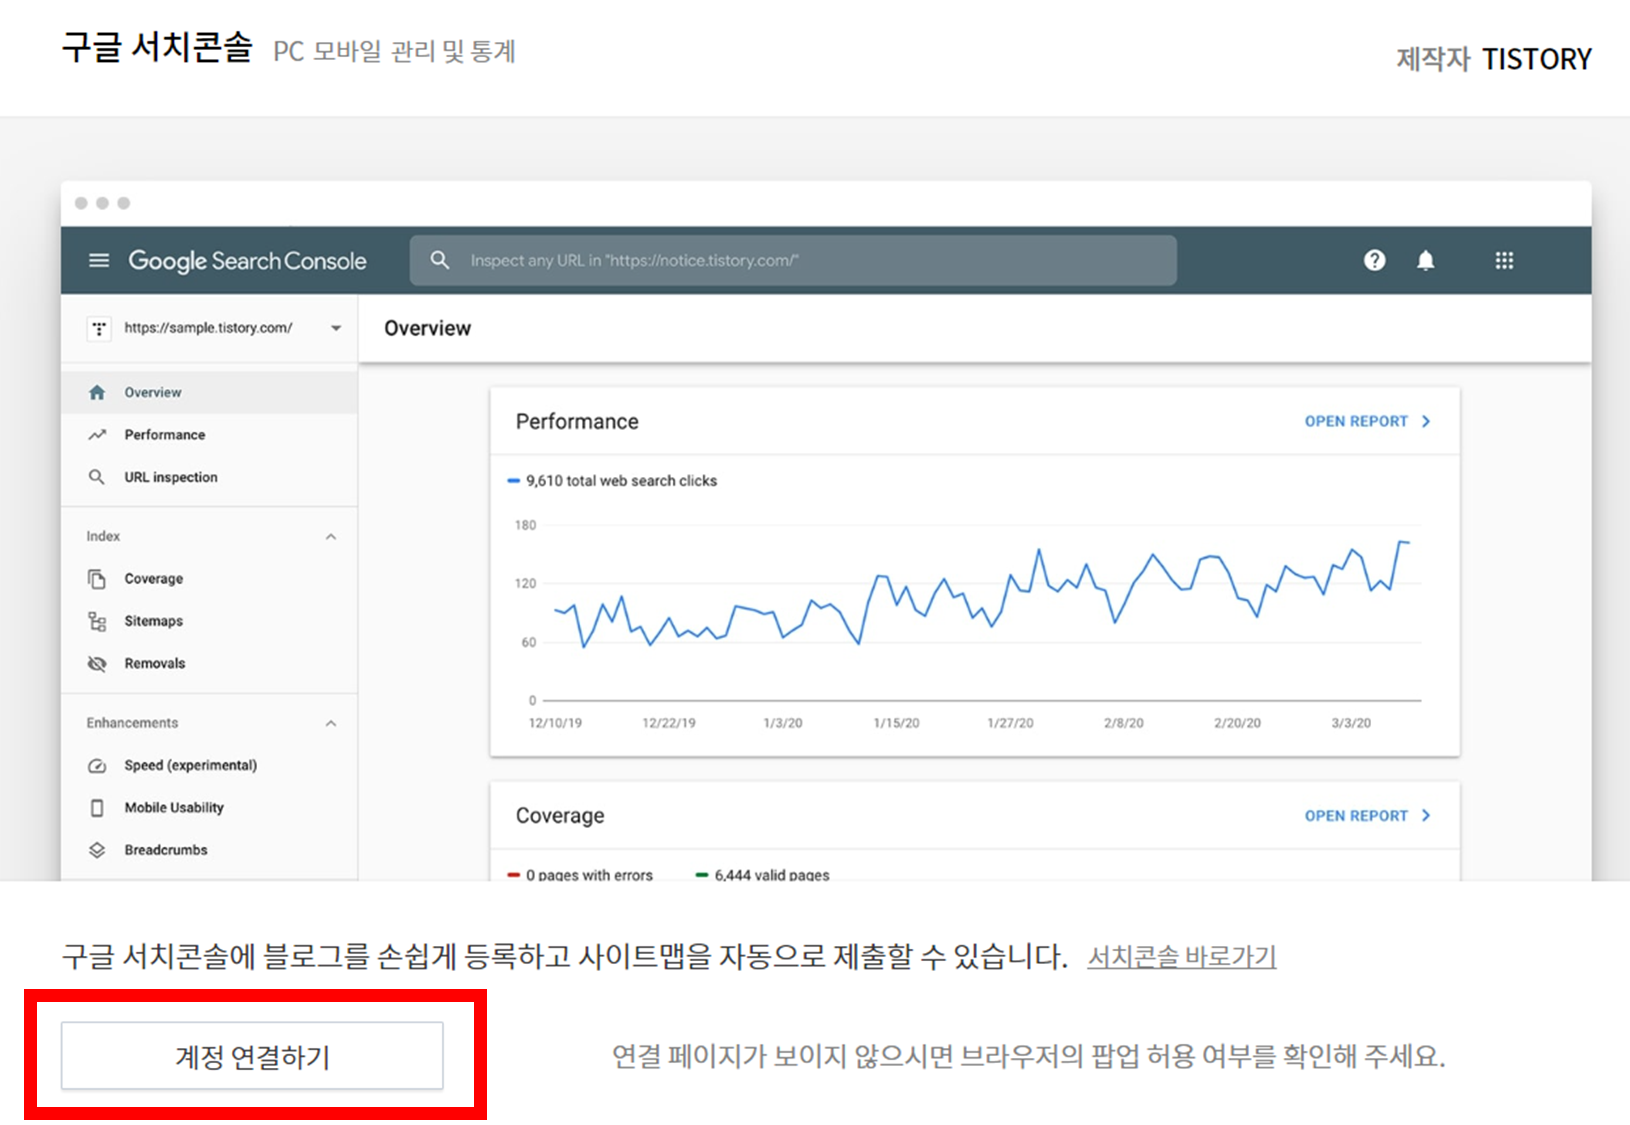Viewport: 1630px width, 1125px height.
Task: Select Sitemaps in the sidebar
Action: point(209,621)
